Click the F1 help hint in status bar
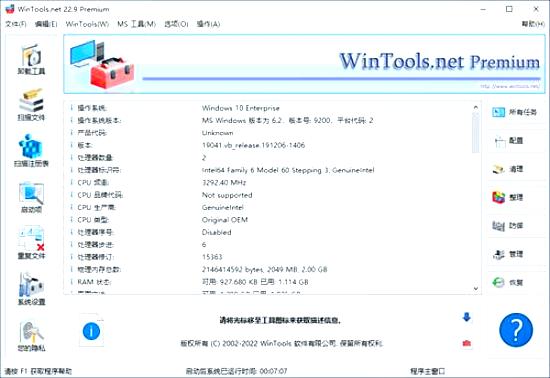 (38, 371)
